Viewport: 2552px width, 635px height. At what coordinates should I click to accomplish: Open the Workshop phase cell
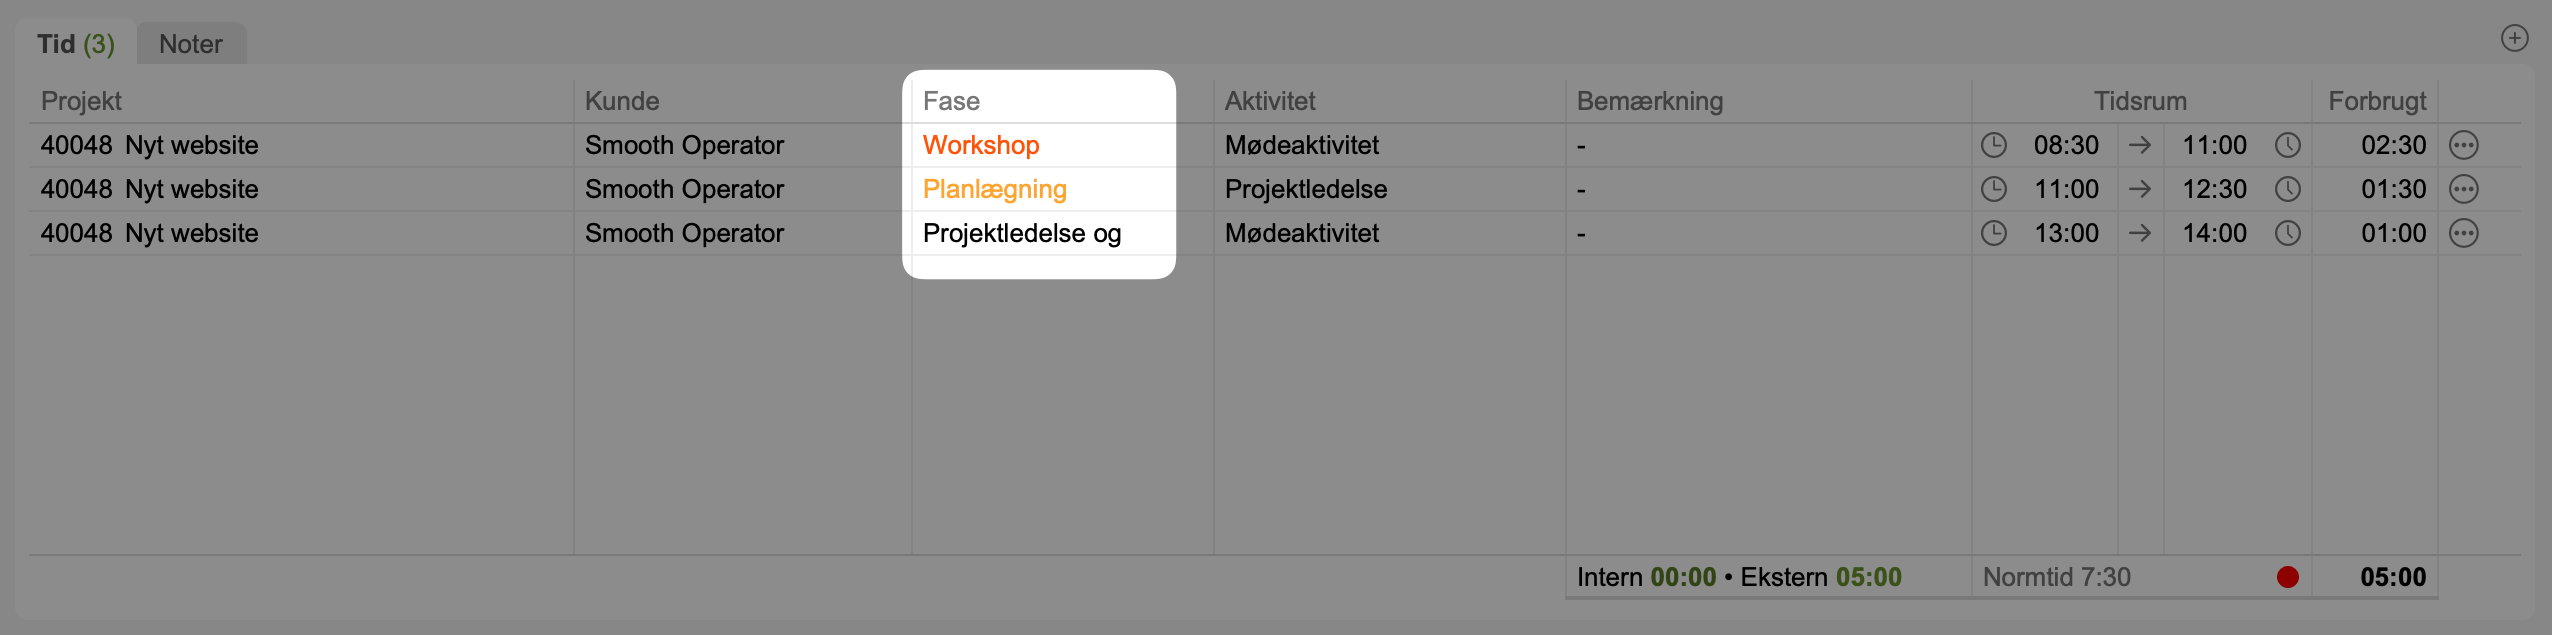981,146
